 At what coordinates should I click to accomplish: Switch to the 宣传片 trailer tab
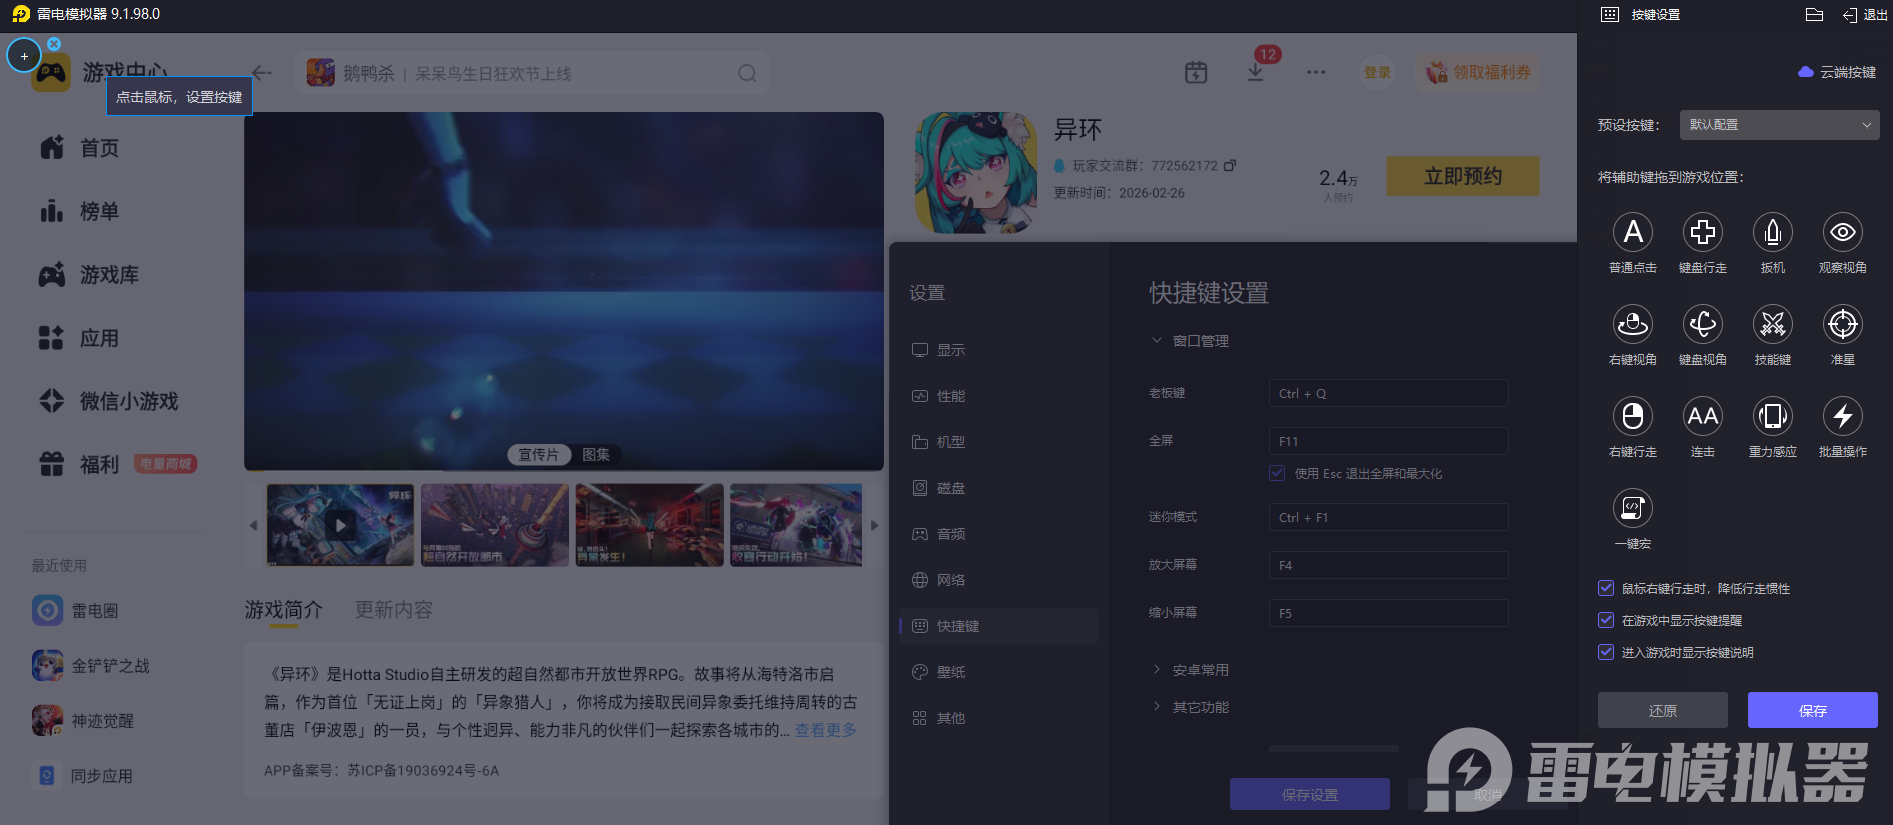pyautogui.click(x=539, y=455)
